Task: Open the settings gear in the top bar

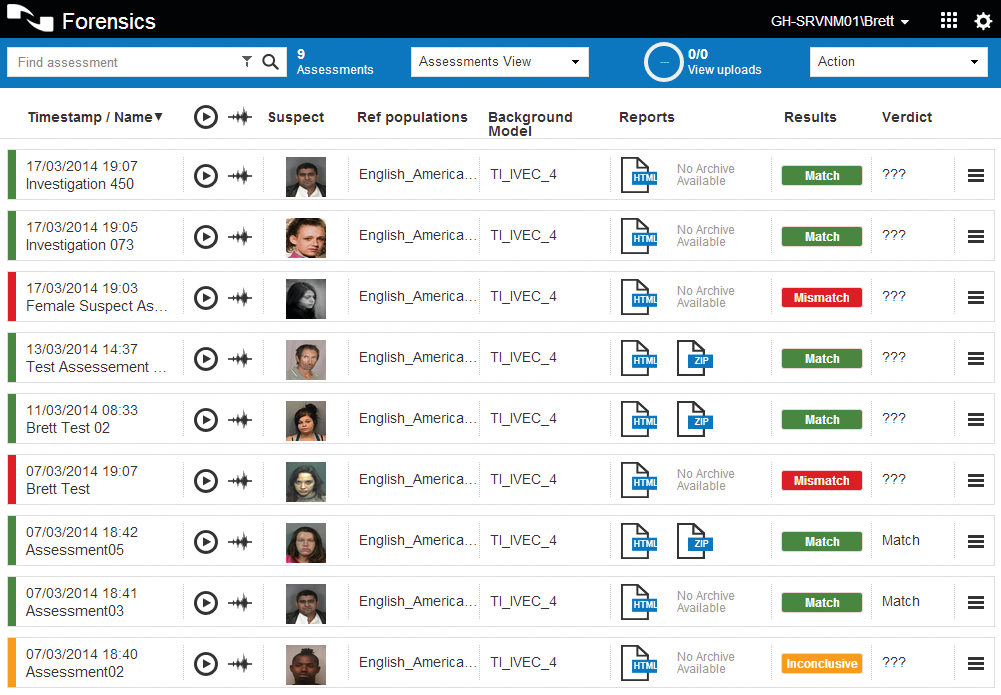Action: coord(983,20)
